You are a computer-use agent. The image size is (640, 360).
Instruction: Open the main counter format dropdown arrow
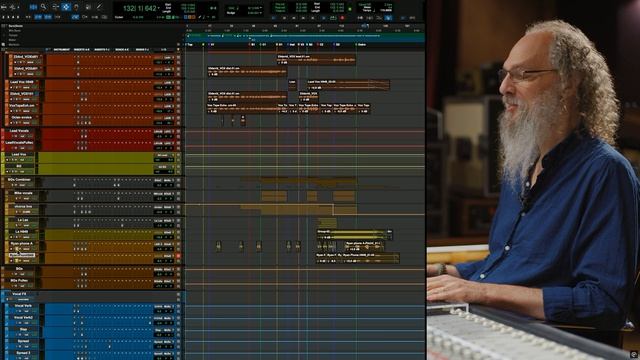(x=159, y=8)
